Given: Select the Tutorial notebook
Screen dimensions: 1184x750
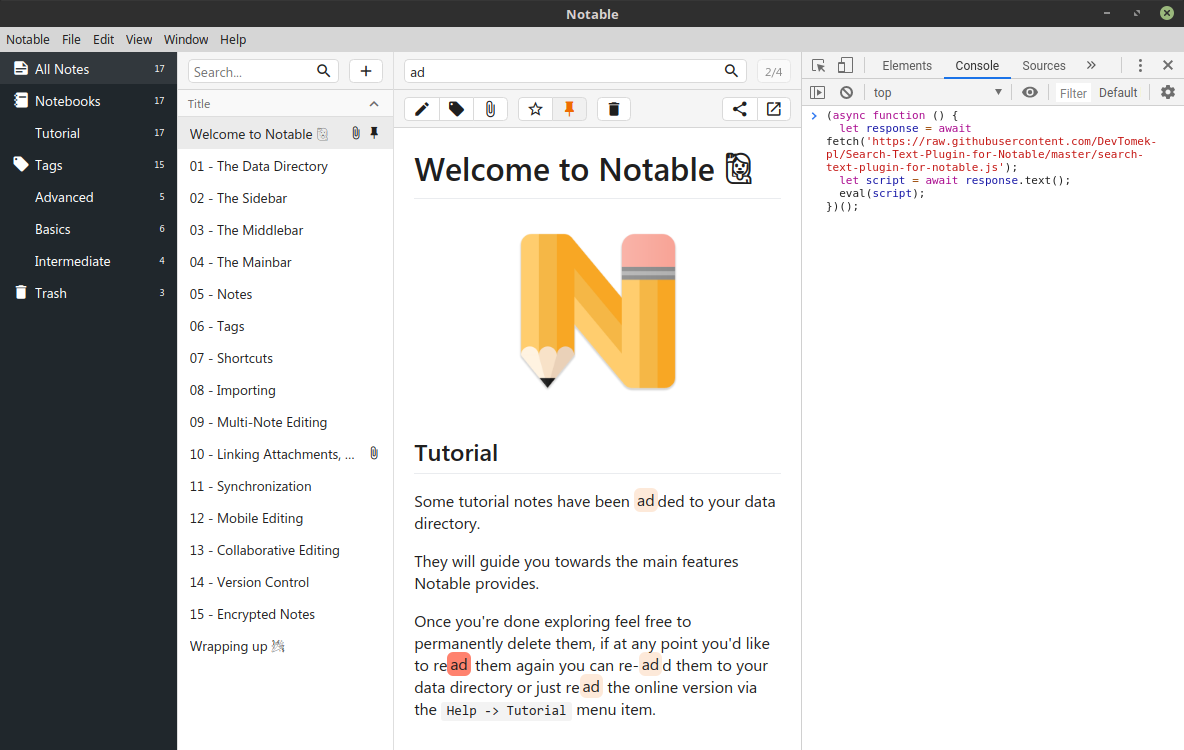Looking at the screenshot, I should click(88, 133).
